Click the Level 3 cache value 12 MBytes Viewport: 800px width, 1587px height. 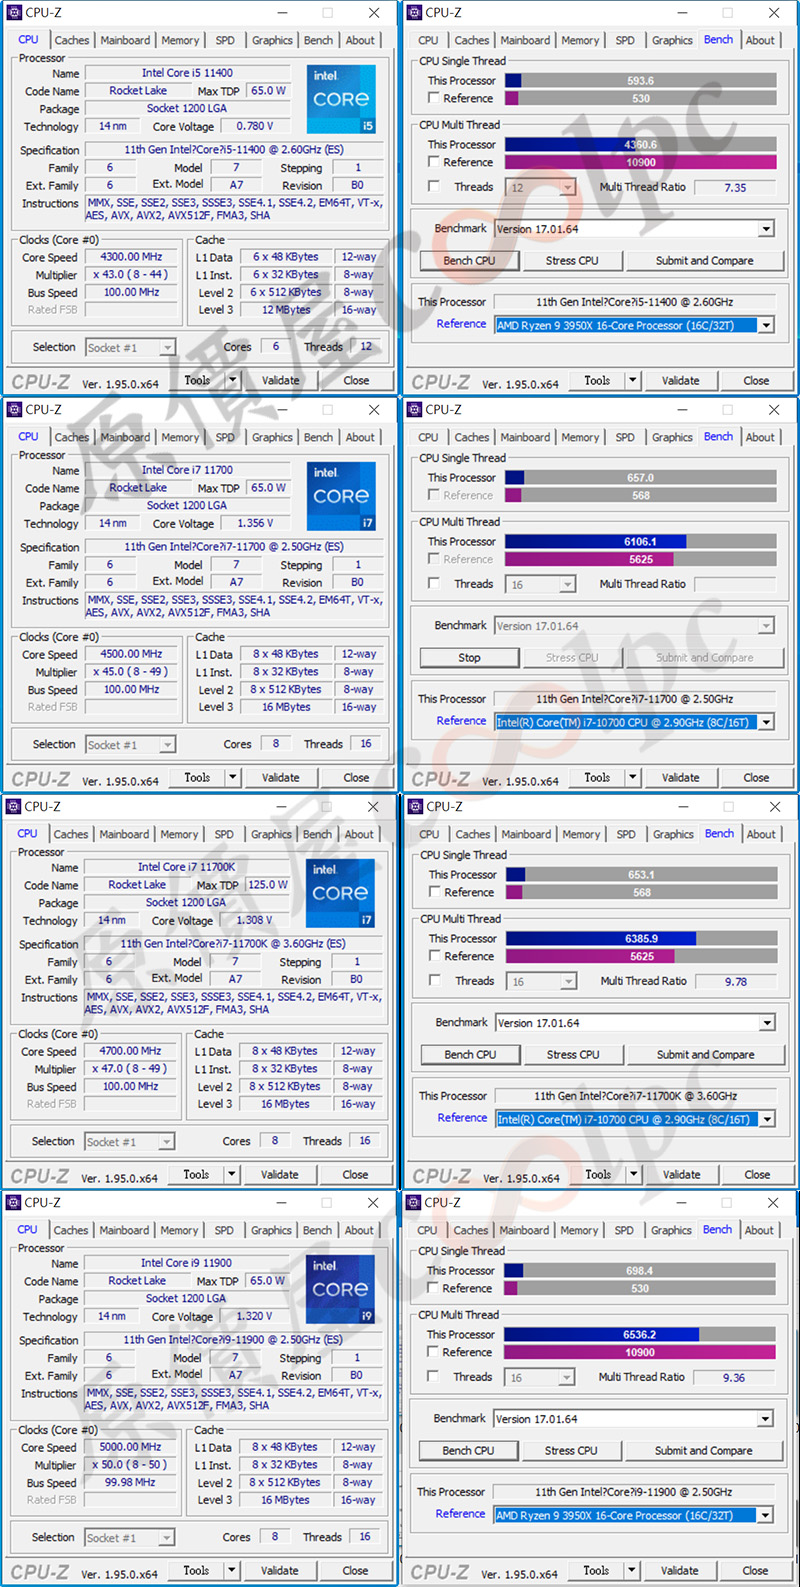pyautogui.click(x=286, y=310)
